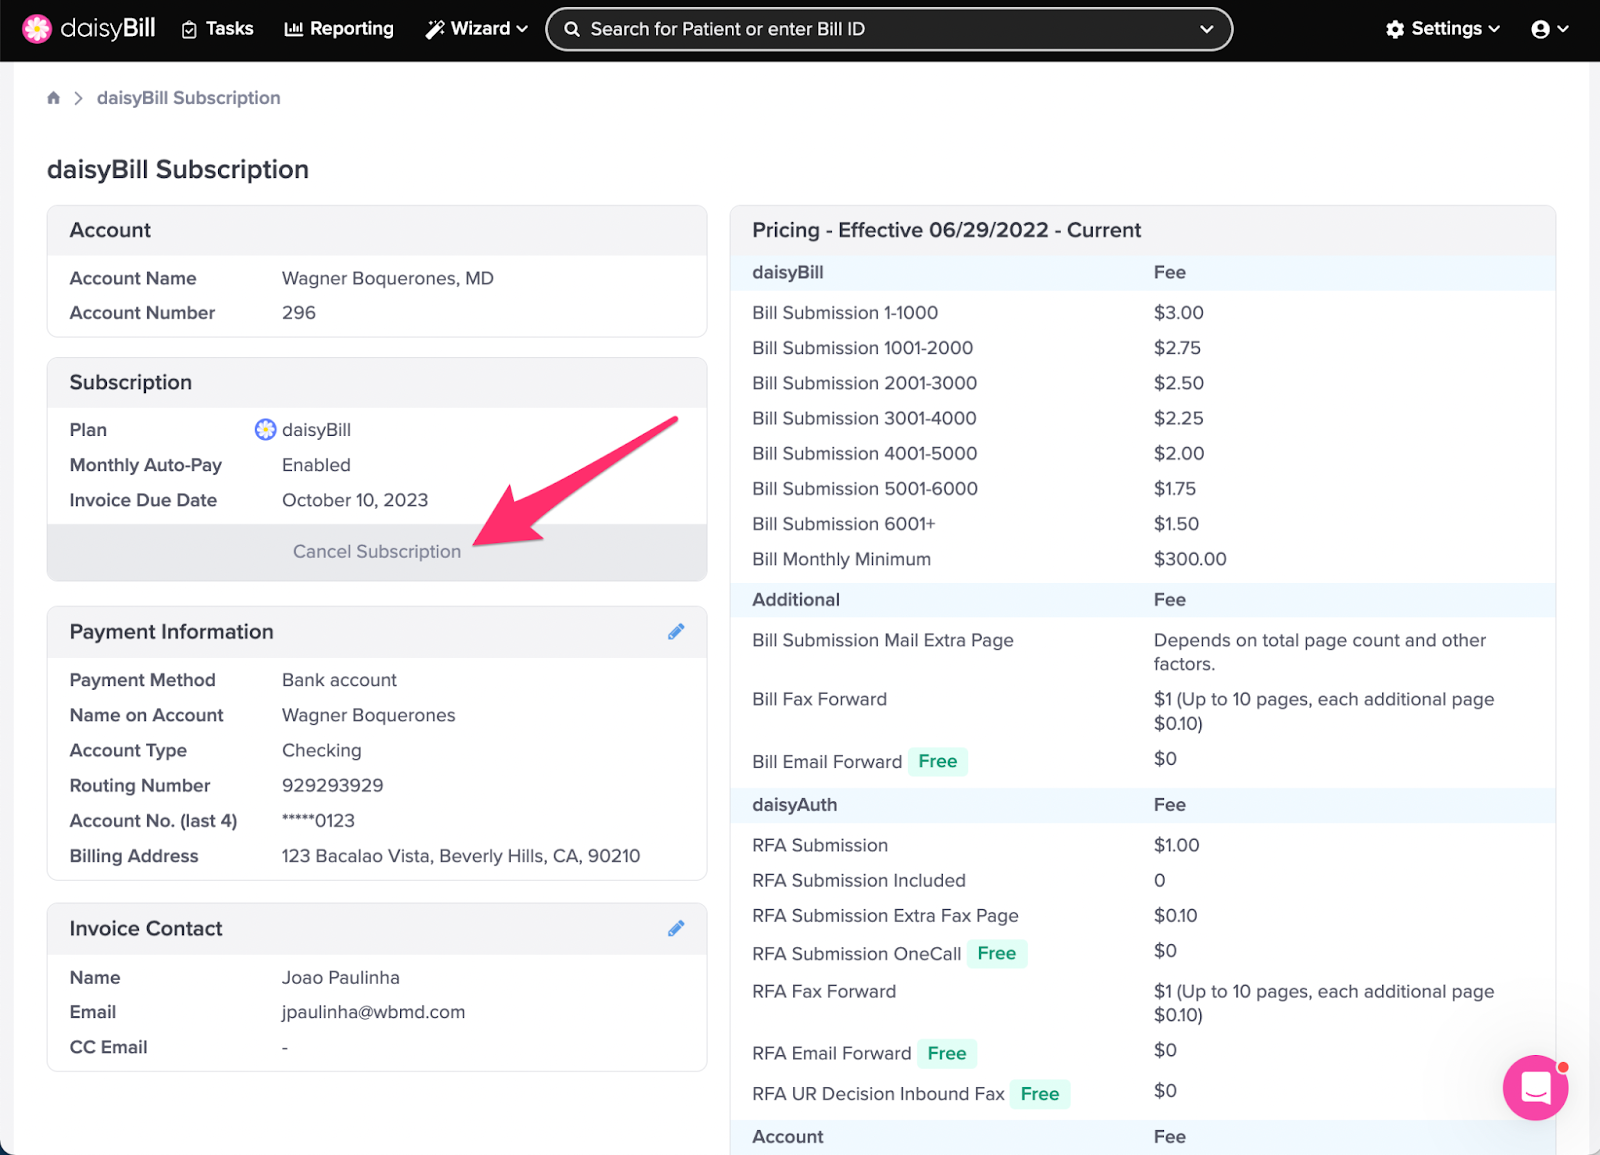1600x1155 pixels.
Task: Click the daisyBill Subscription breadcrumb link
Action: coord(188,97)
